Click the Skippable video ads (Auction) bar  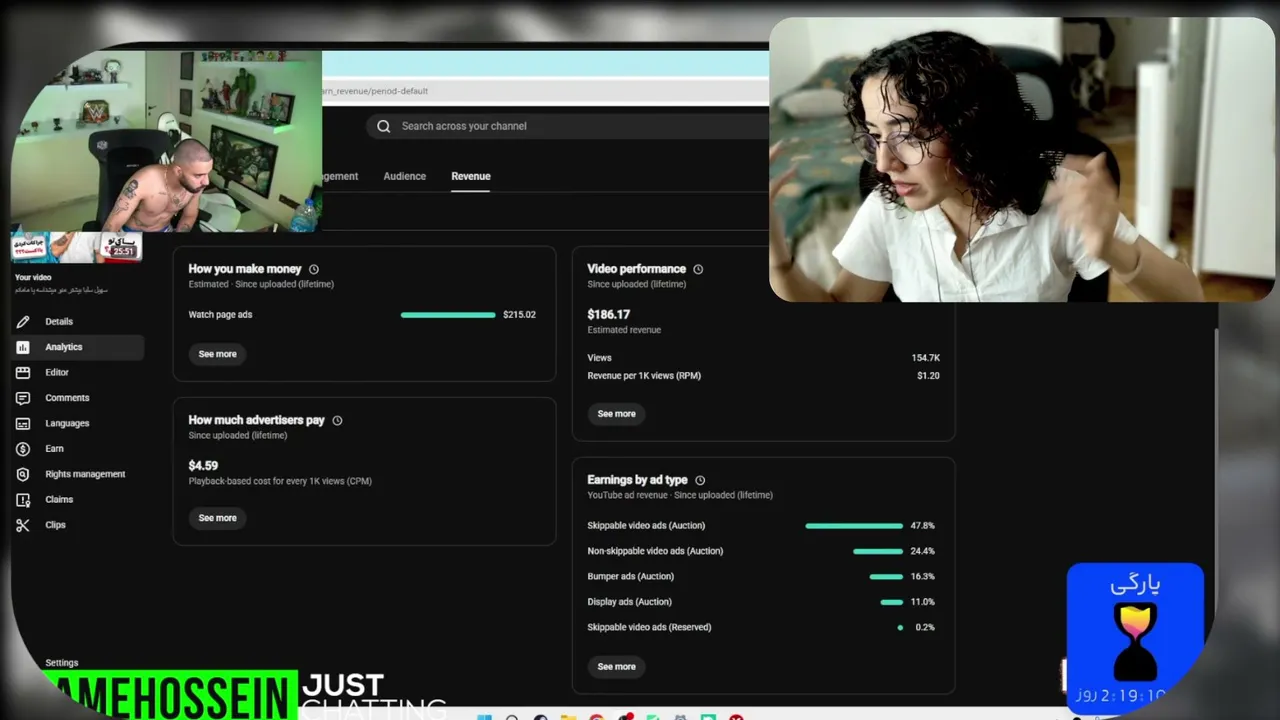tap(854, 526)
